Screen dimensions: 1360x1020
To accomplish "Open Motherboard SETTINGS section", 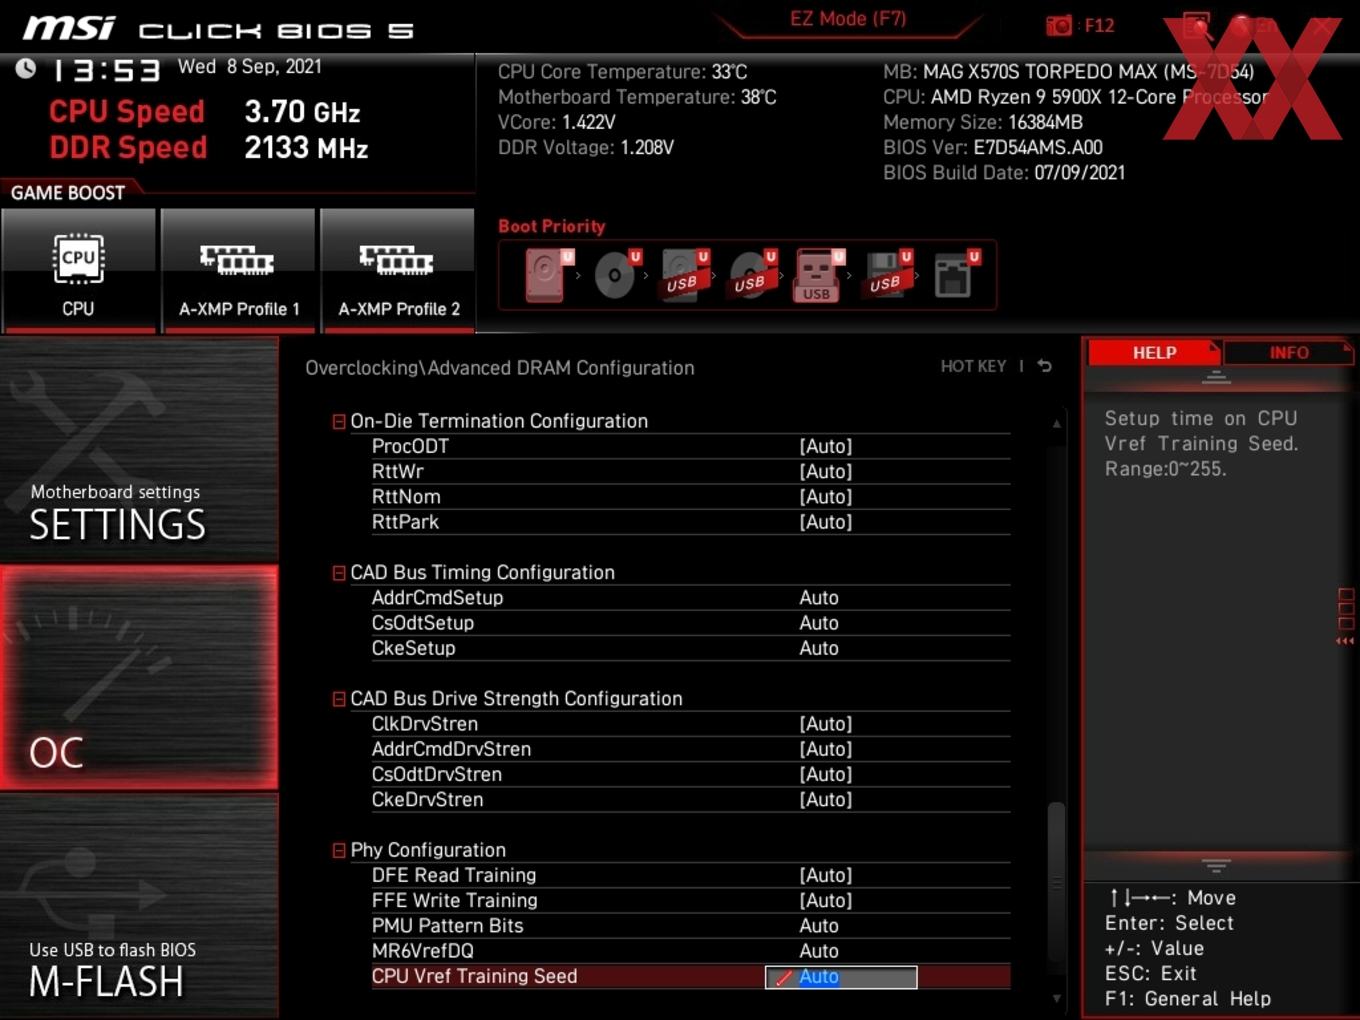I will pyautogui.click(x=139, y=449).
